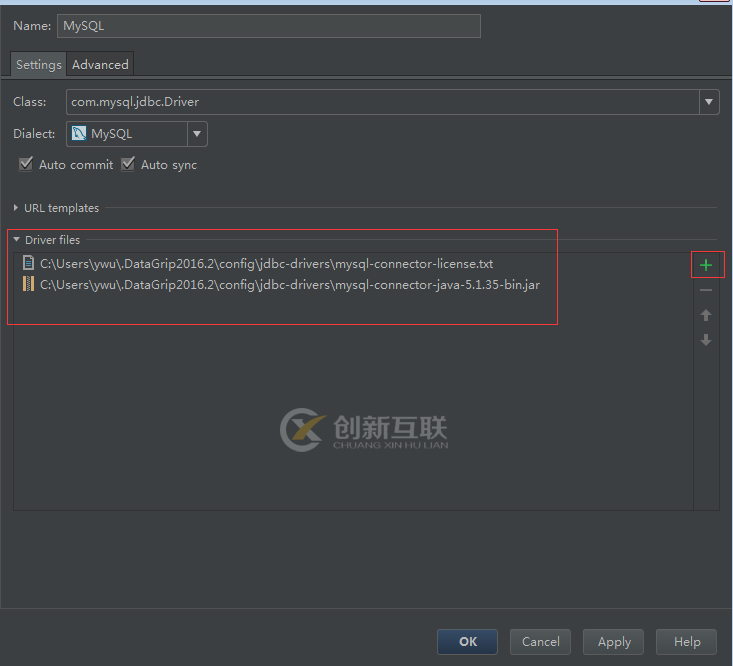The image size is (733, 666).
Task: Click the jar archive icon of connector row
Action: (x=29, y=284)
